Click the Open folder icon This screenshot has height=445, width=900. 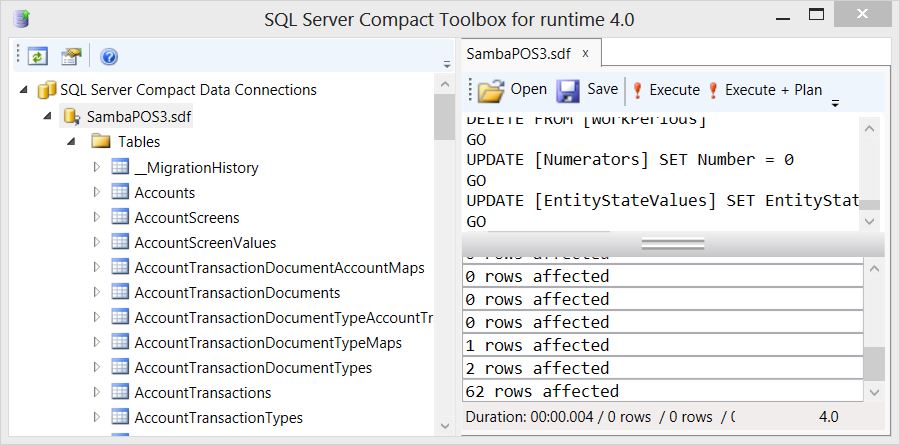pyautogui.click(x=490, y=90)
